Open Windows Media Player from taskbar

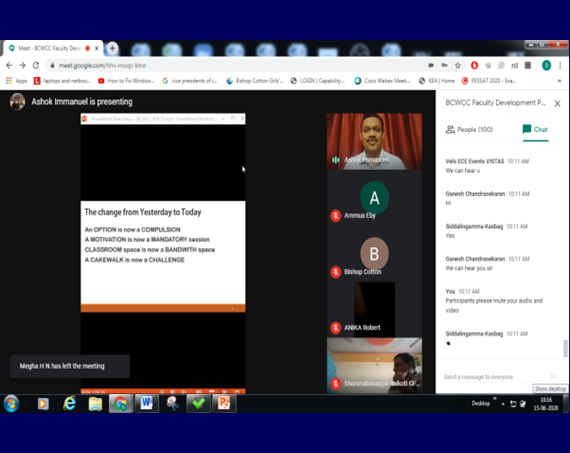click(x=43, y=404)
